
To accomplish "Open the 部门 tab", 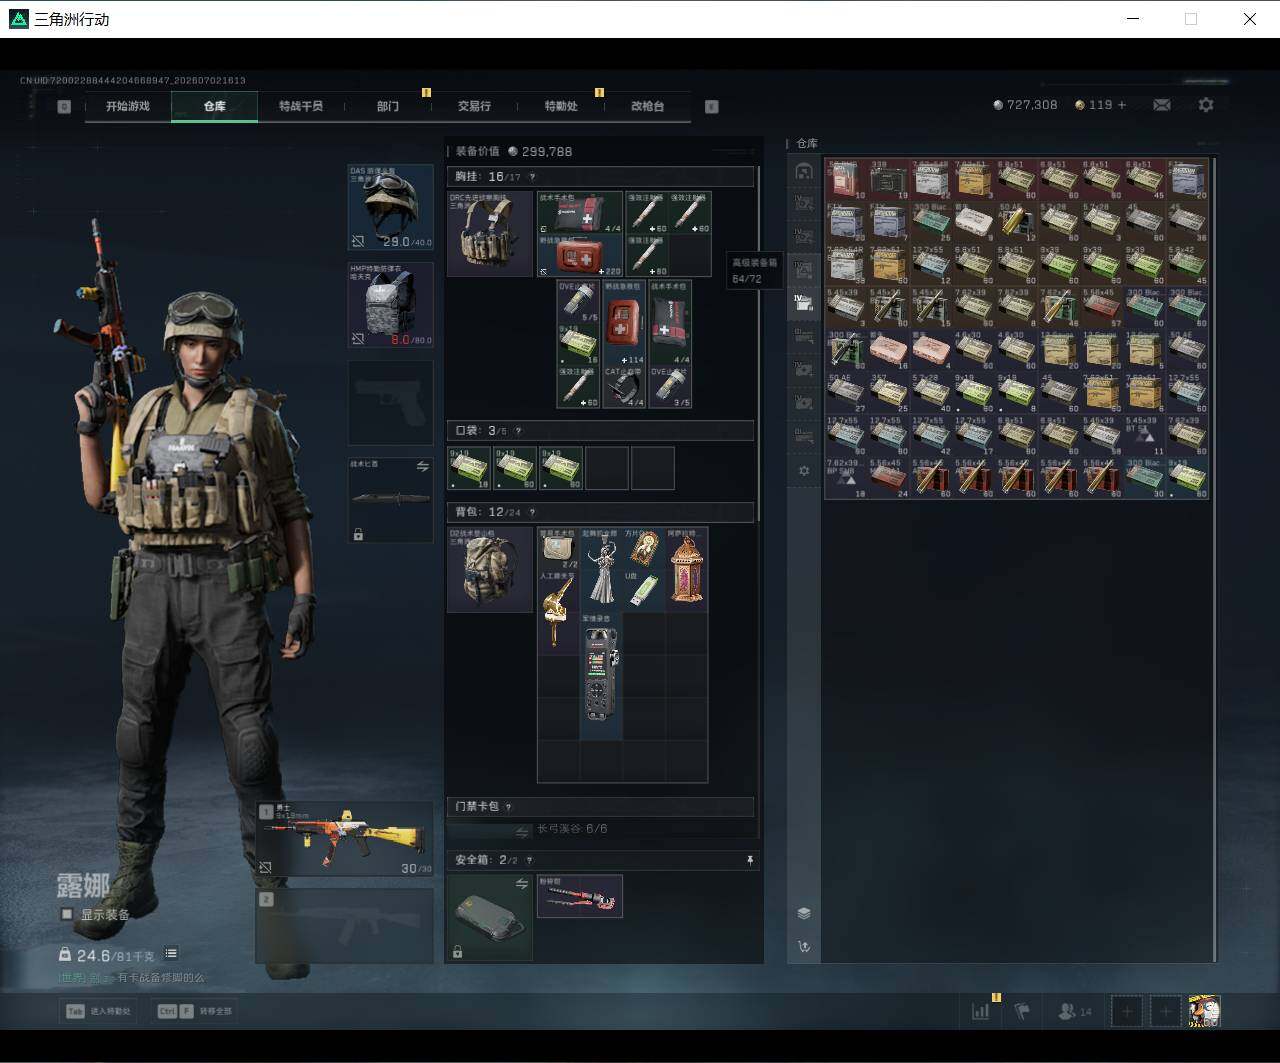I will coord(388,106).
